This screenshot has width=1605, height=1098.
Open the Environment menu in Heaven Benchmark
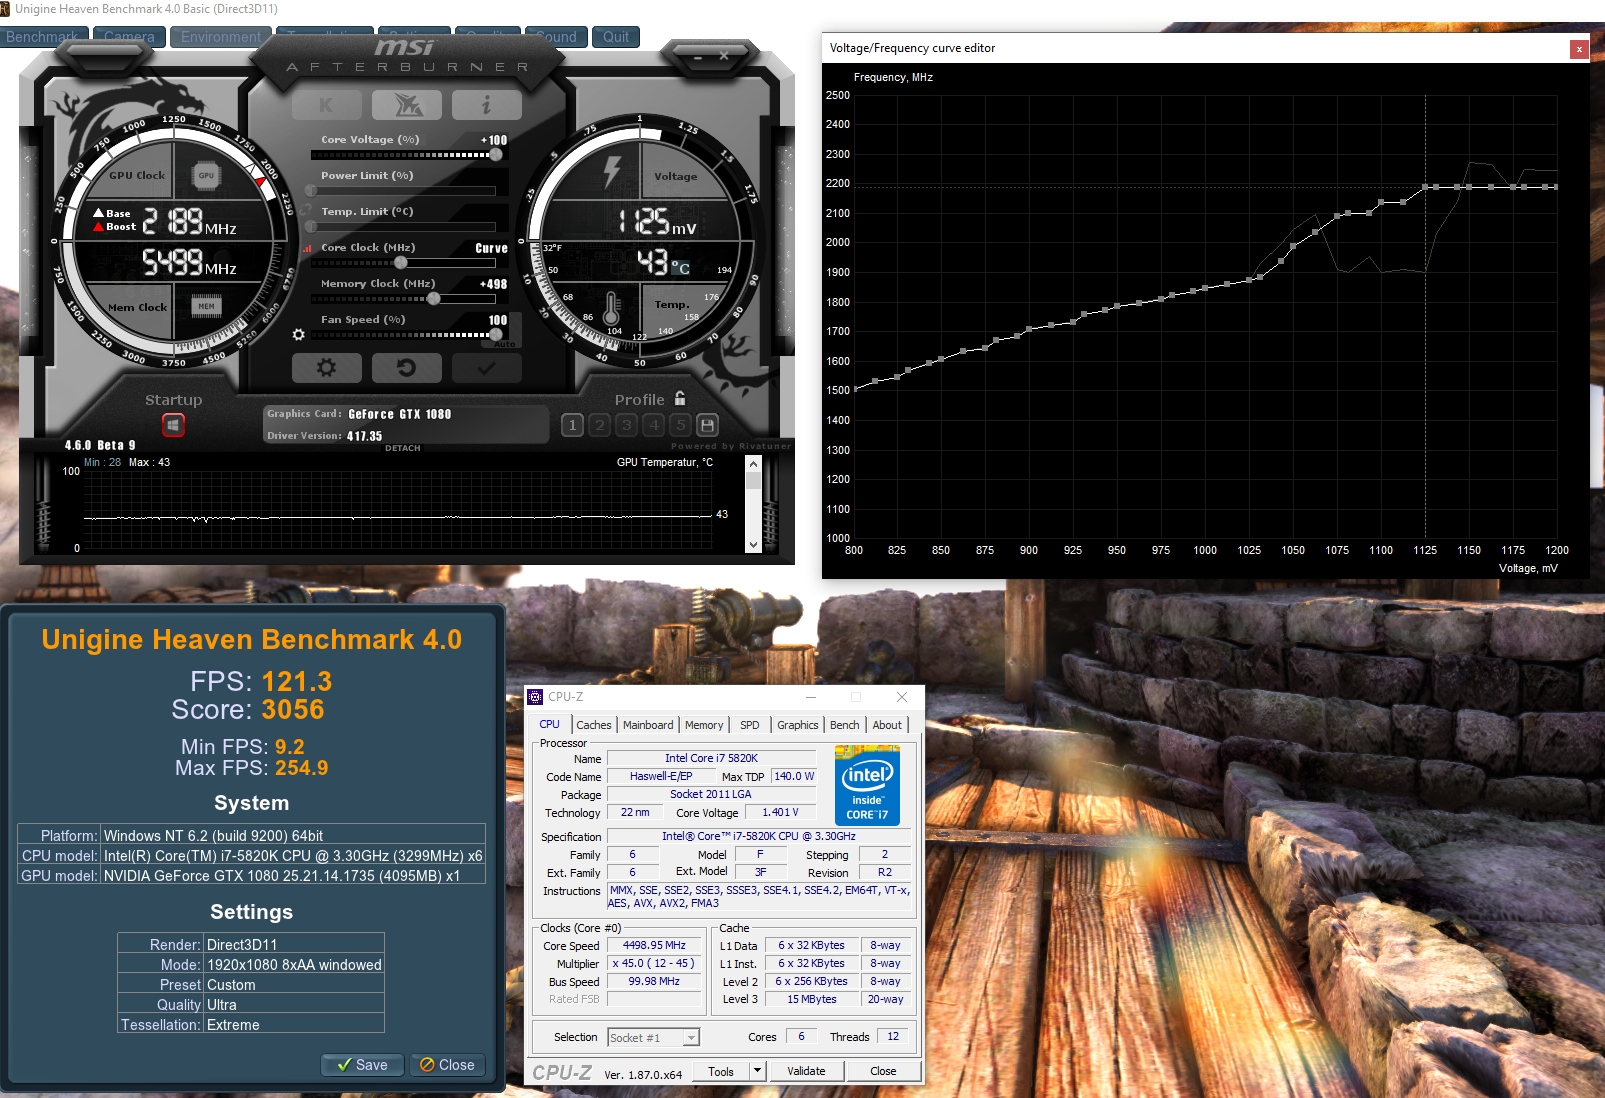(221, 37)
